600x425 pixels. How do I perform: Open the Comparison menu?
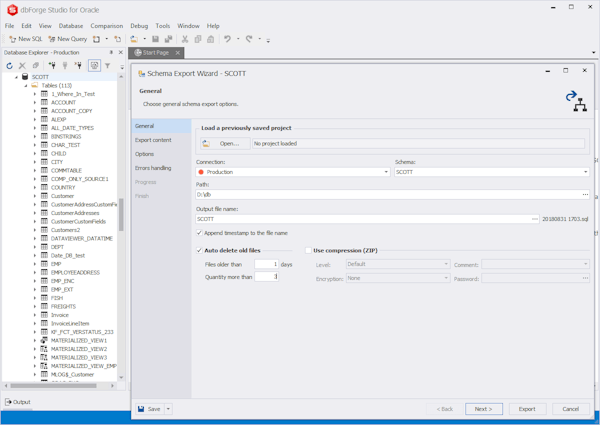(107, 26)
